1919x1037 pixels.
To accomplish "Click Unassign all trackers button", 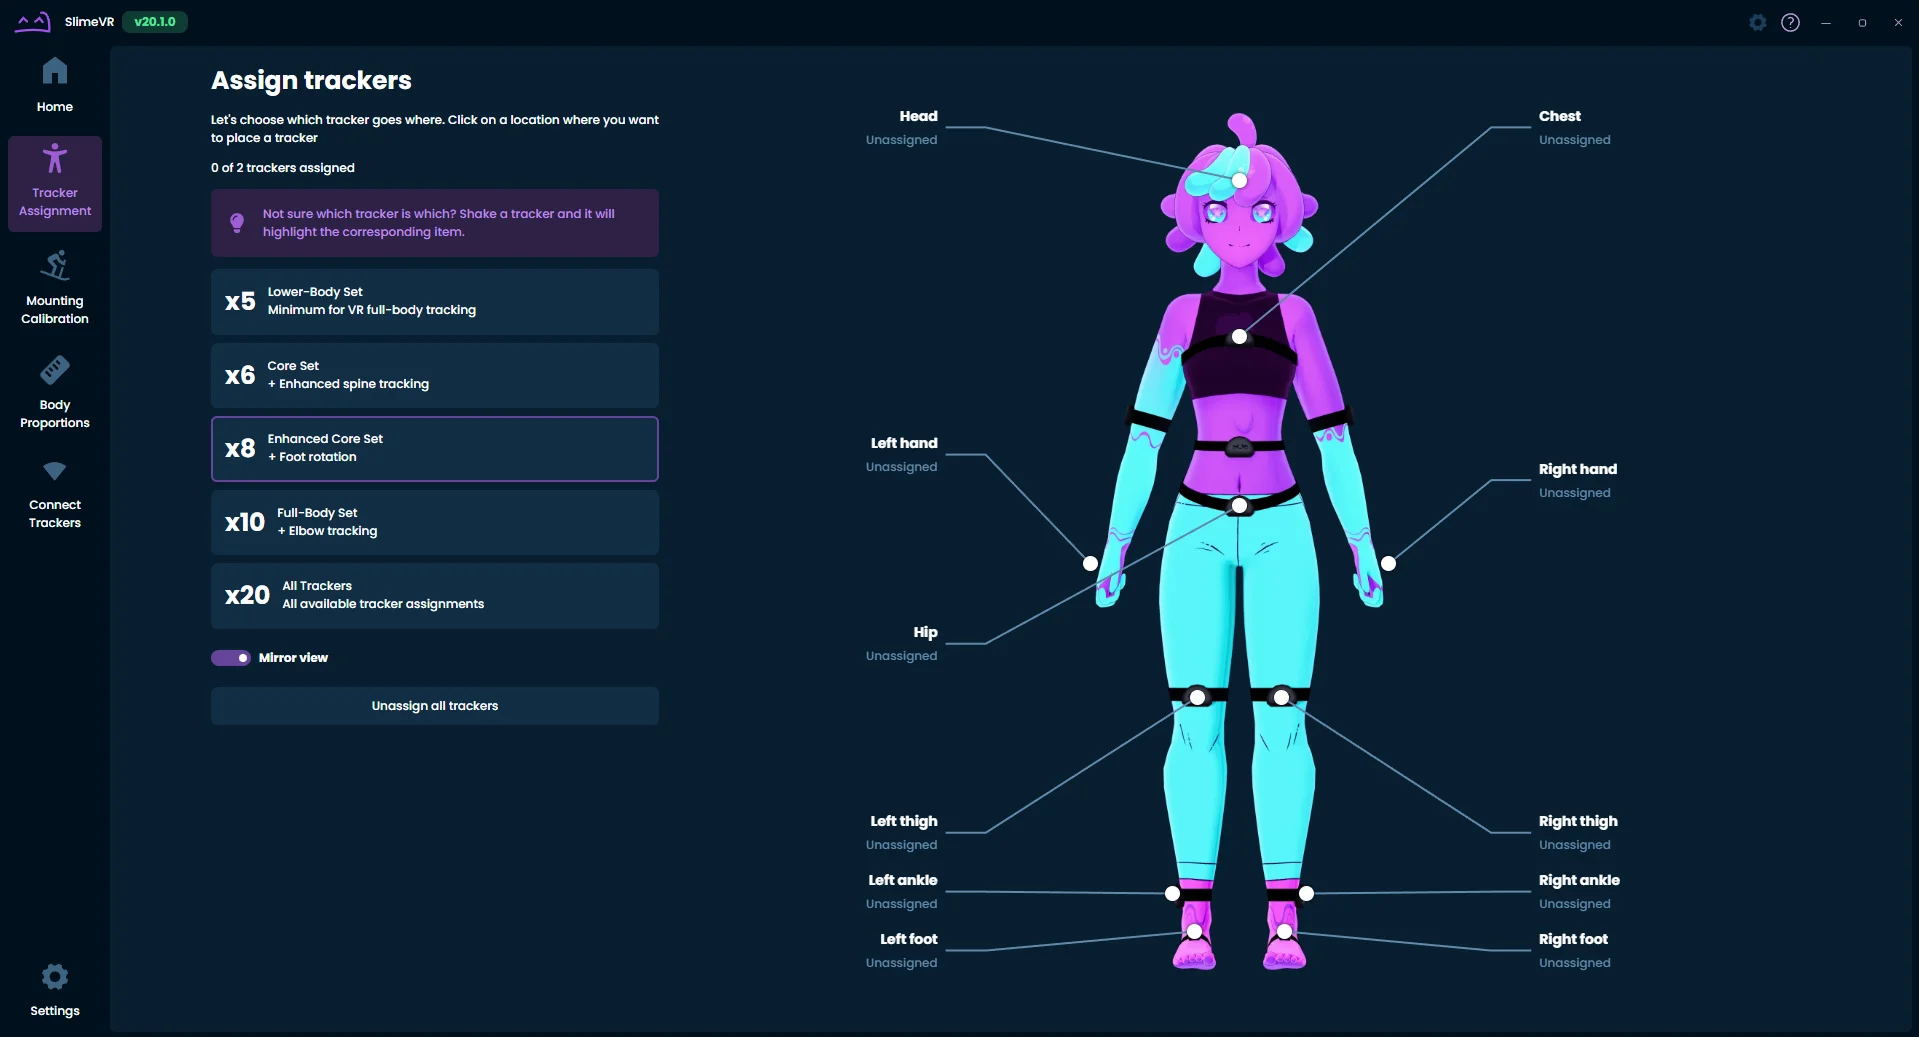I will coord(435,706).
